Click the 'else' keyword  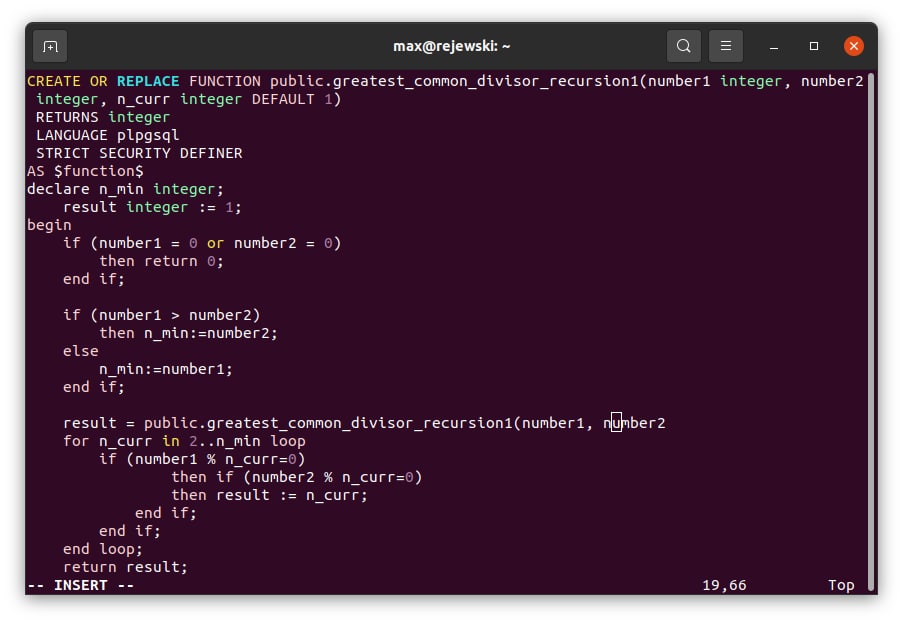[81, 351]
